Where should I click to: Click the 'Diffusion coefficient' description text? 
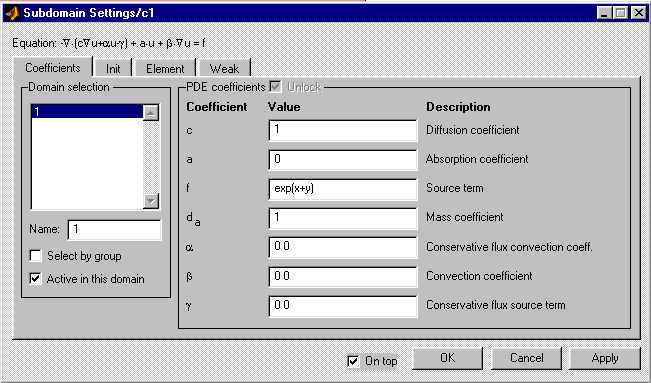point(472,130)
